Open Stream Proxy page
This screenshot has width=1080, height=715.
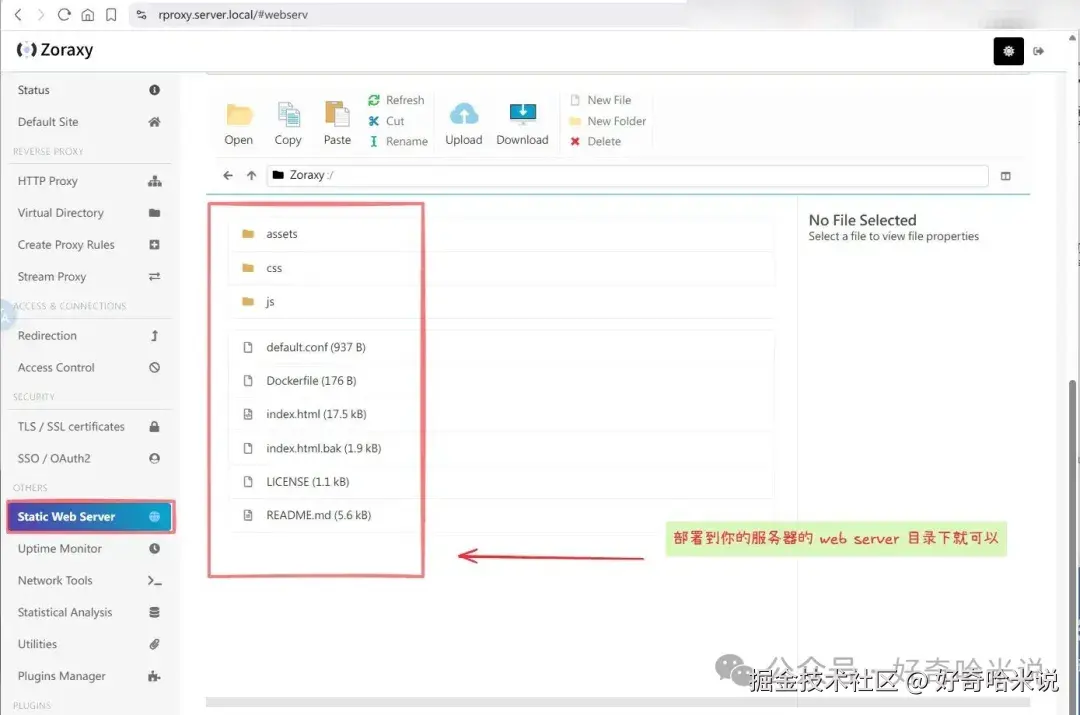[x=90, y=276]
